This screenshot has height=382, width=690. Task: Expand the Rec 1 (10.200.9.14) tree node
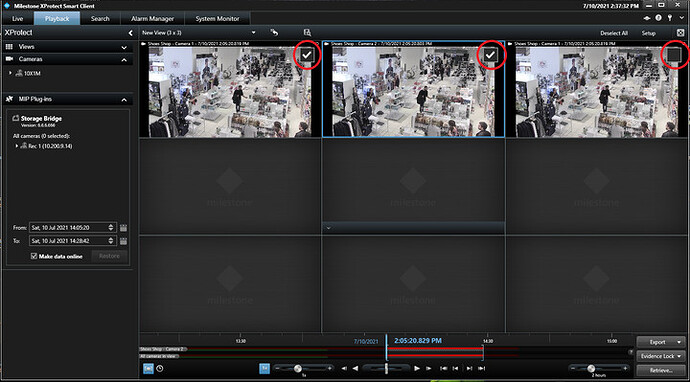point(17,146)
